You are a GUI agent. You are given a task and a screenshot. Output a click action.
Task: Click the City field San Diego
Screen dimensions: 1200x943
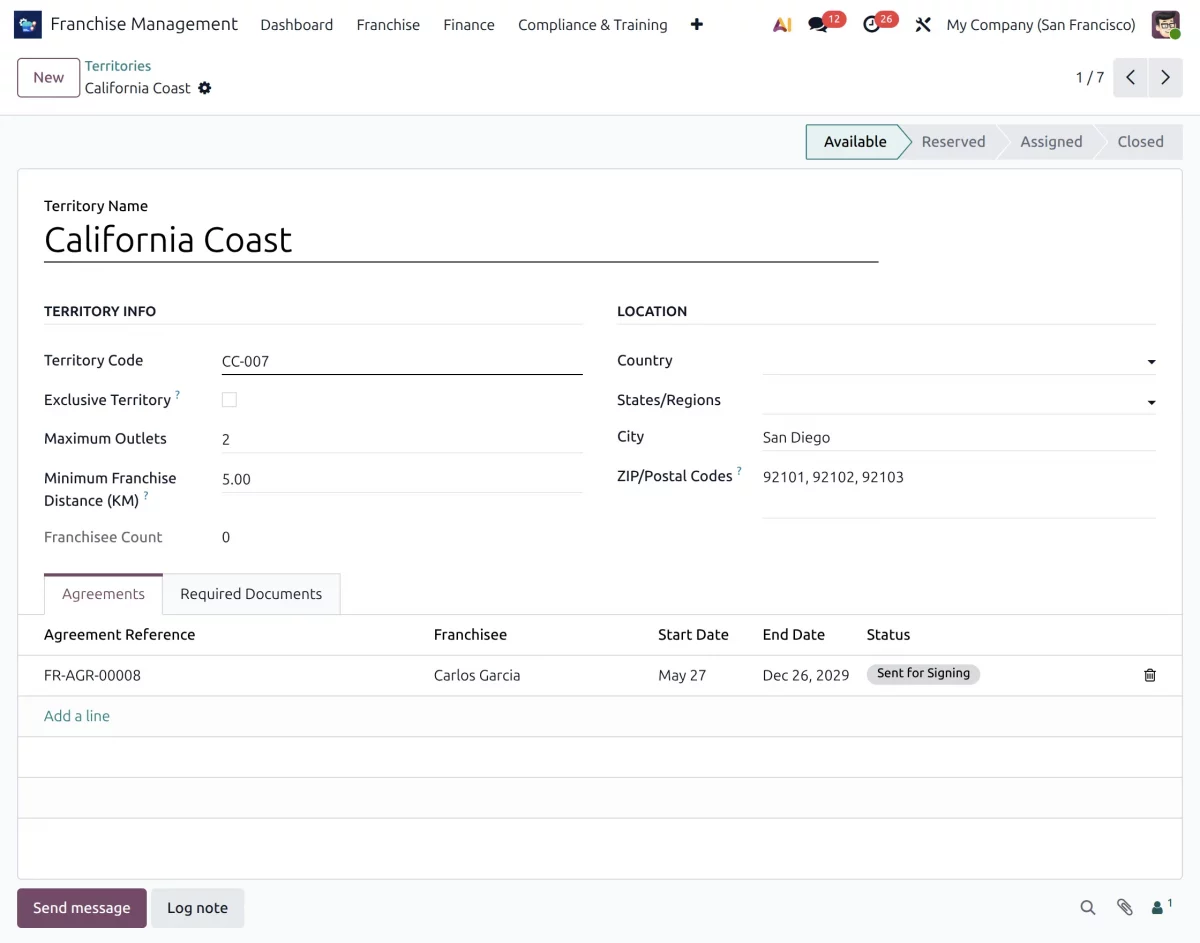(x=959, y=437)
